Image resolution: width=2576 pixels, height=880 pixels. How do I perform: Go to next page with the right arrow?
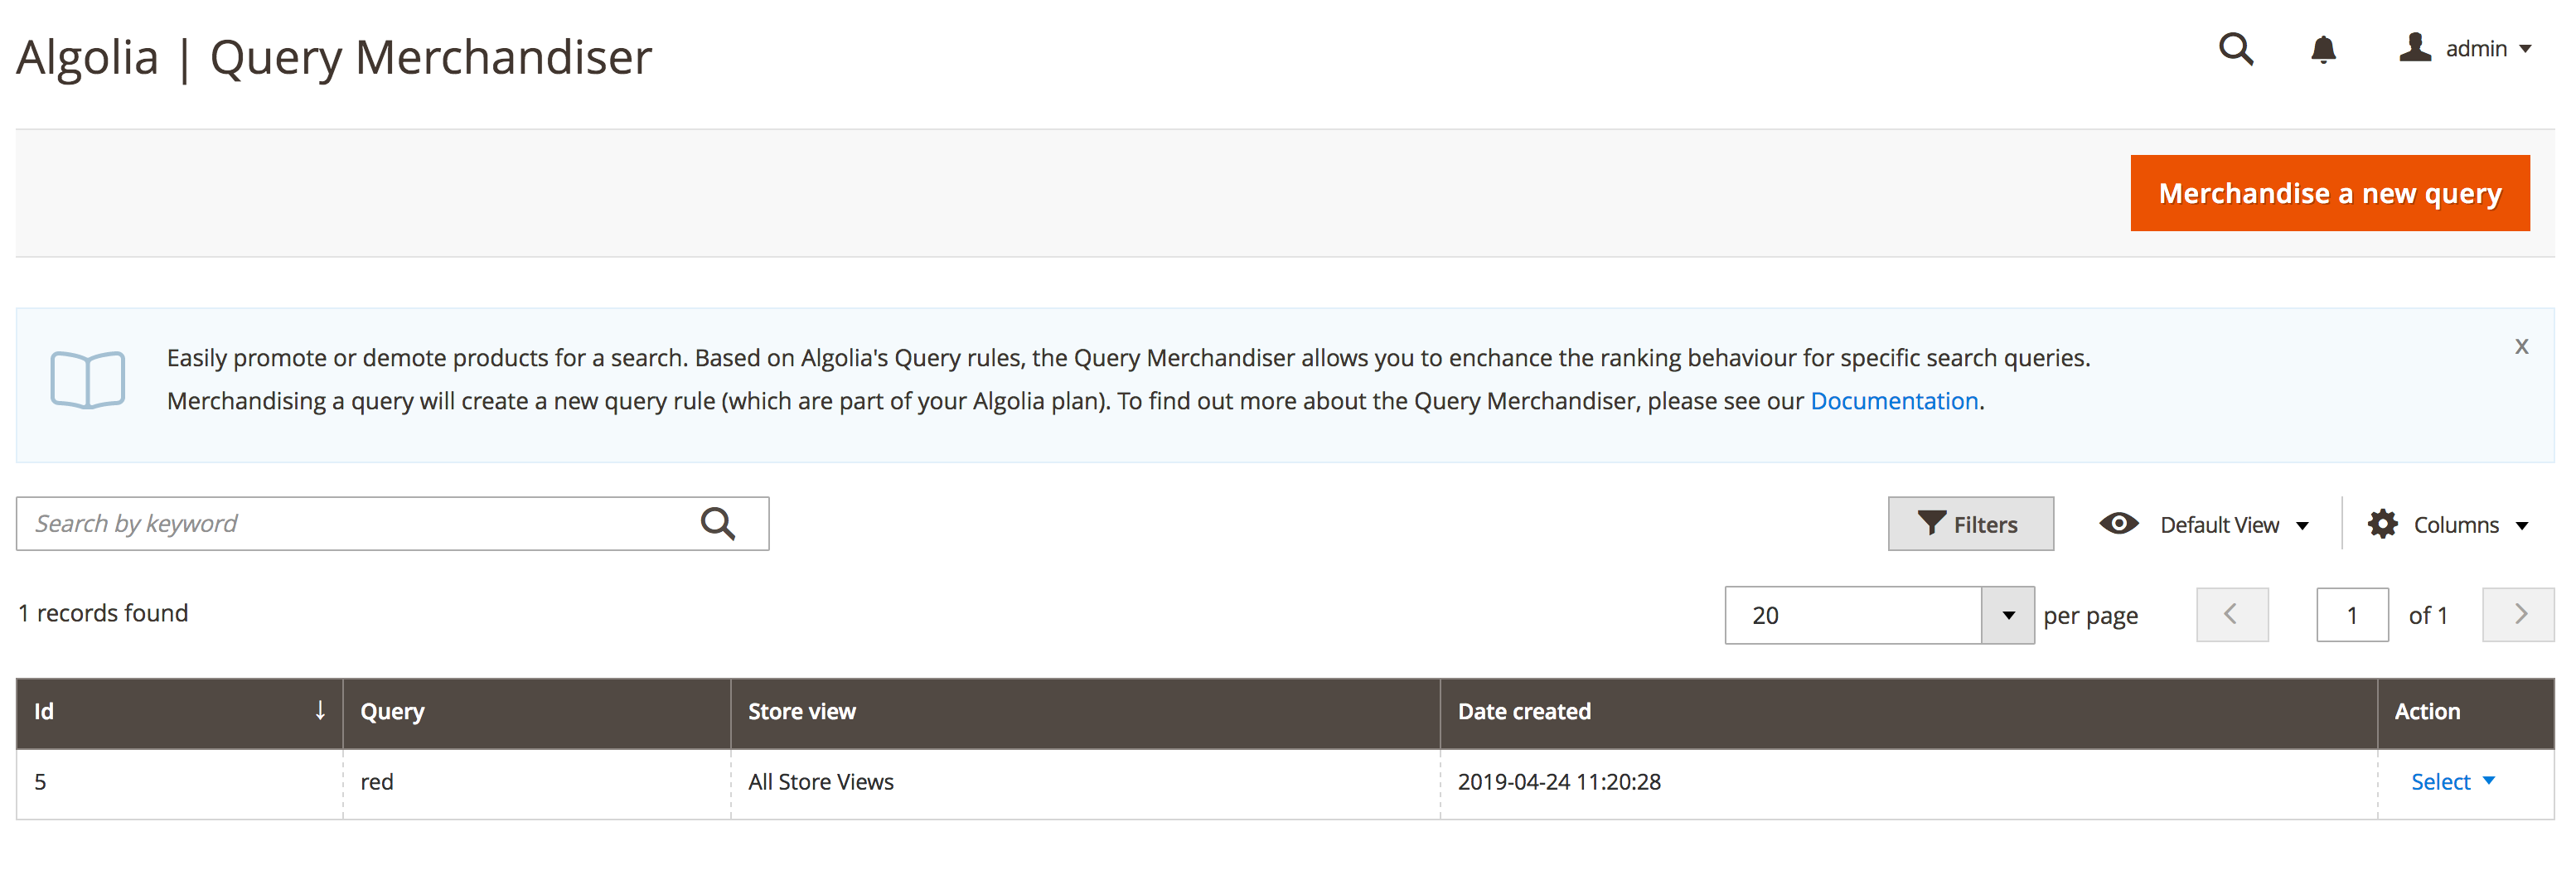tap(2518, 615)
